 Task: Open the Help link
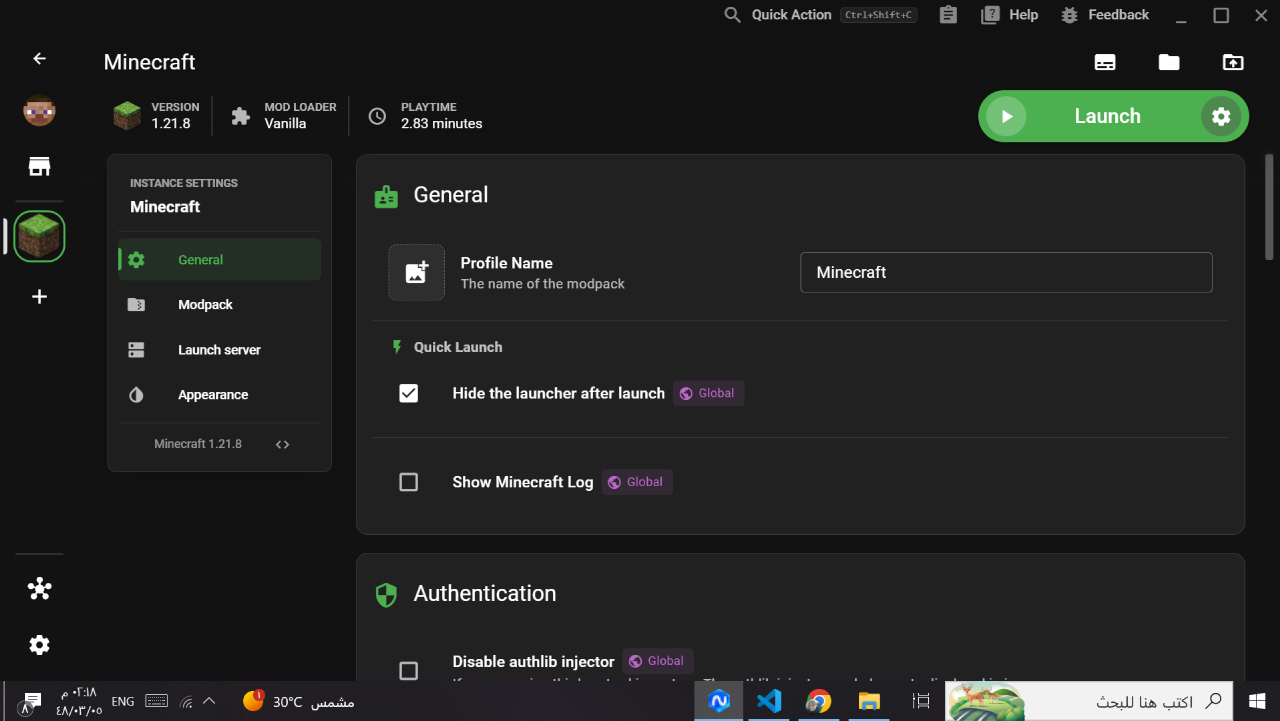click(x=1010, y=15)
